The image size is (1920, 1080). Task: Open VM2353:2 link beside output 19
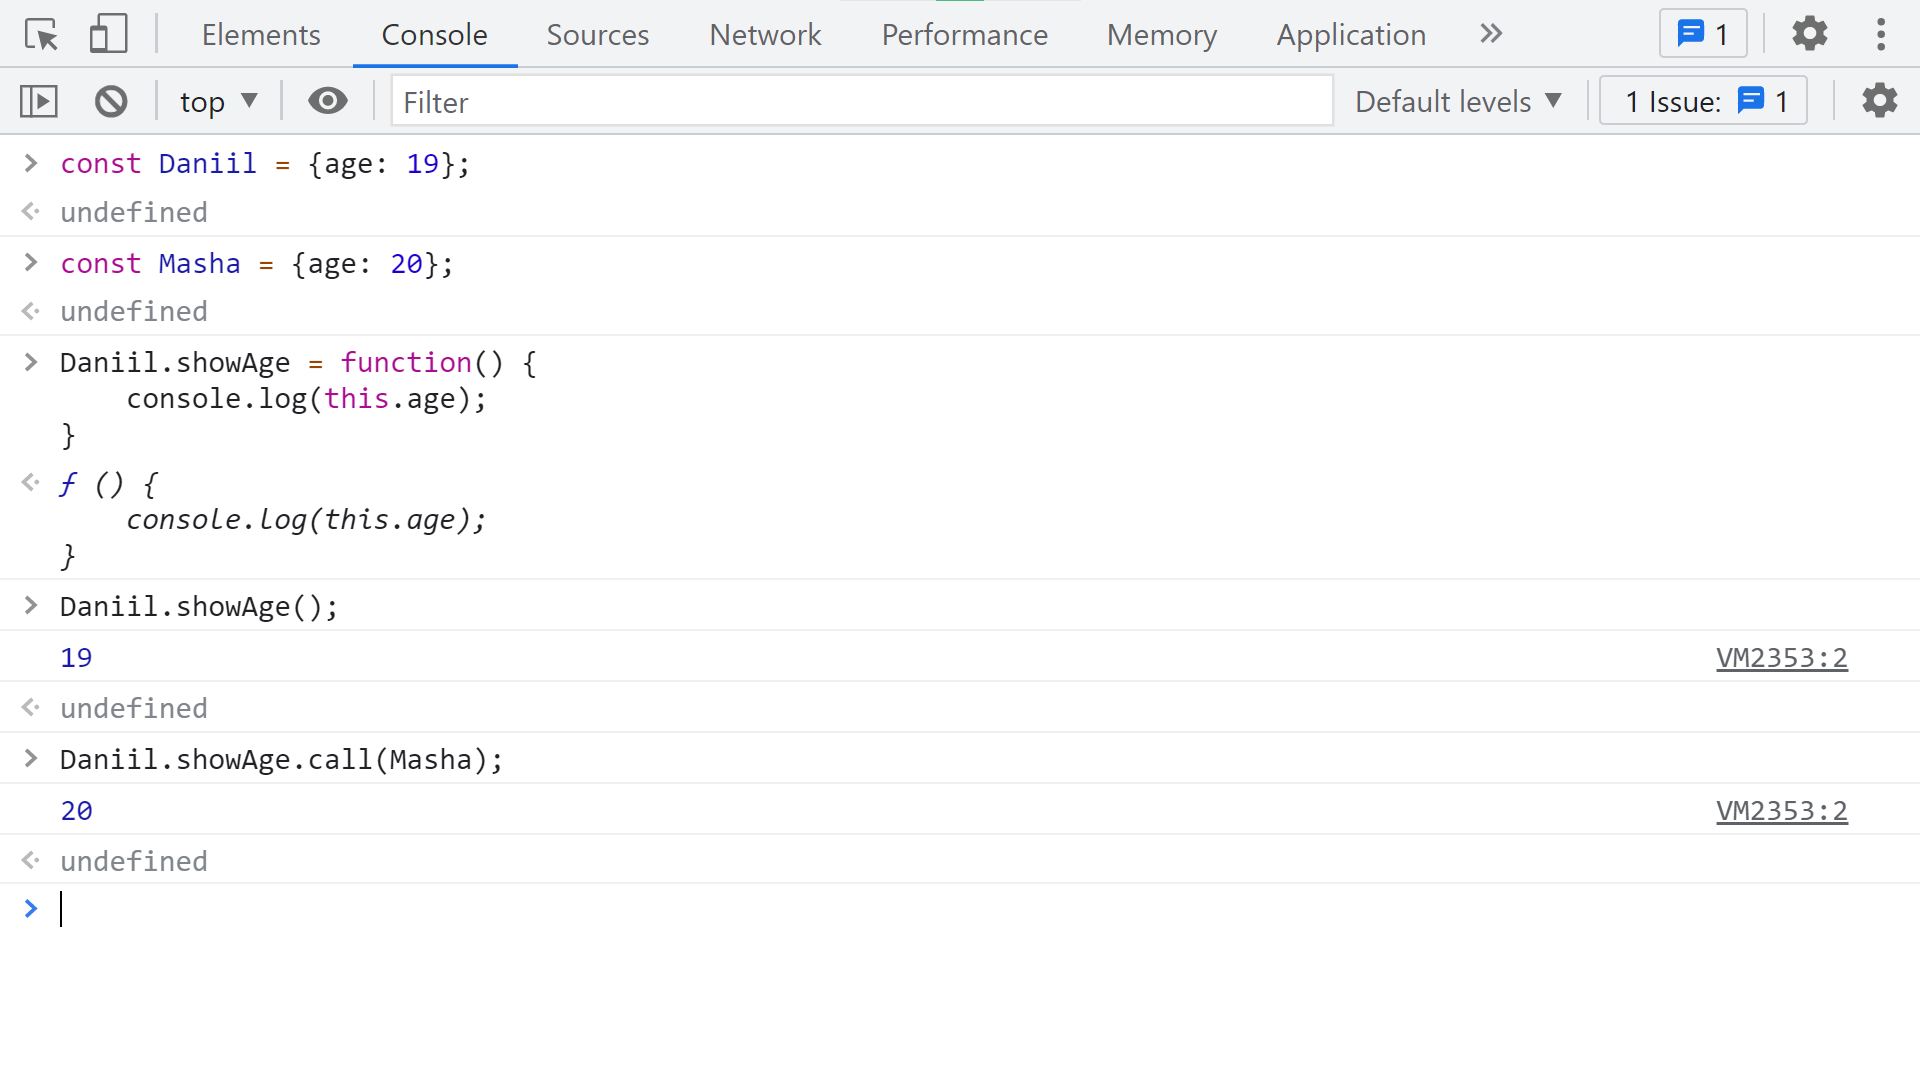(1781, 658)
